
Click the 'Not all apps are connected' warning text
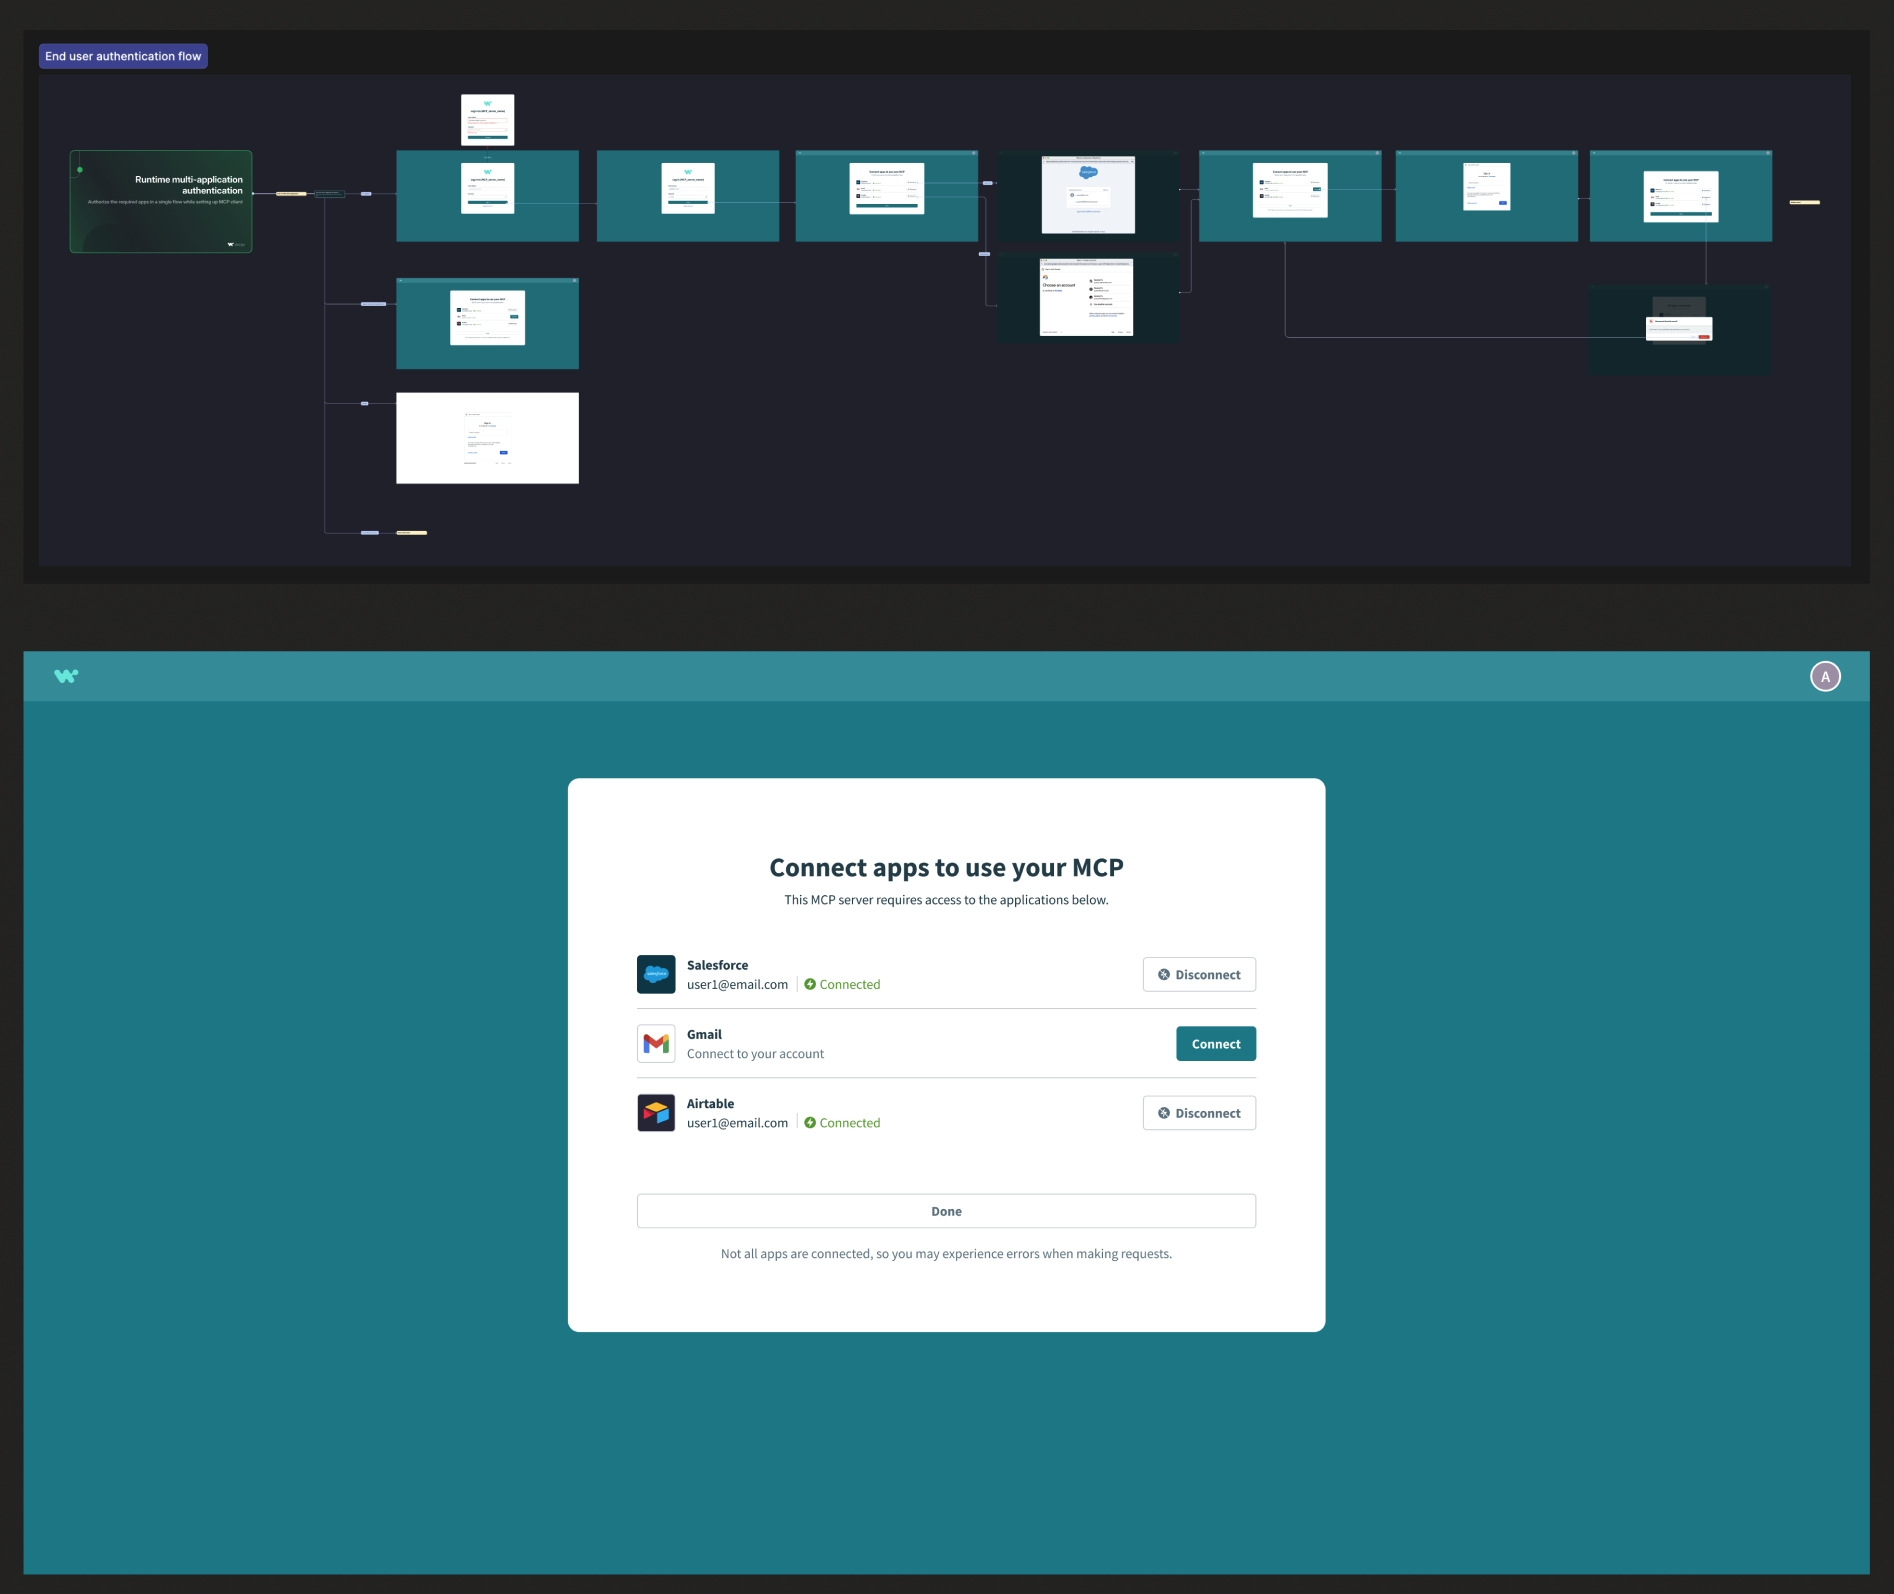tap(946, 1253)
